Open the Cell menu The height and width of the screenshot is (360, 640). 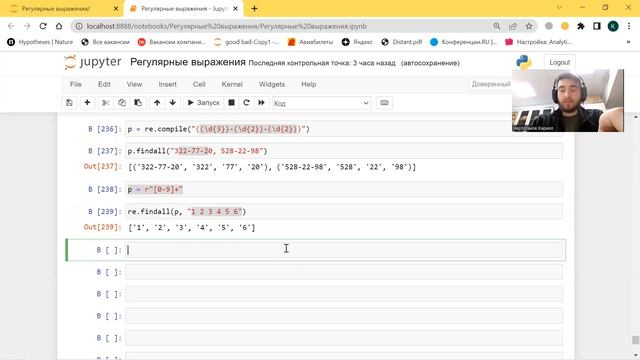click(x=199, y=84)
